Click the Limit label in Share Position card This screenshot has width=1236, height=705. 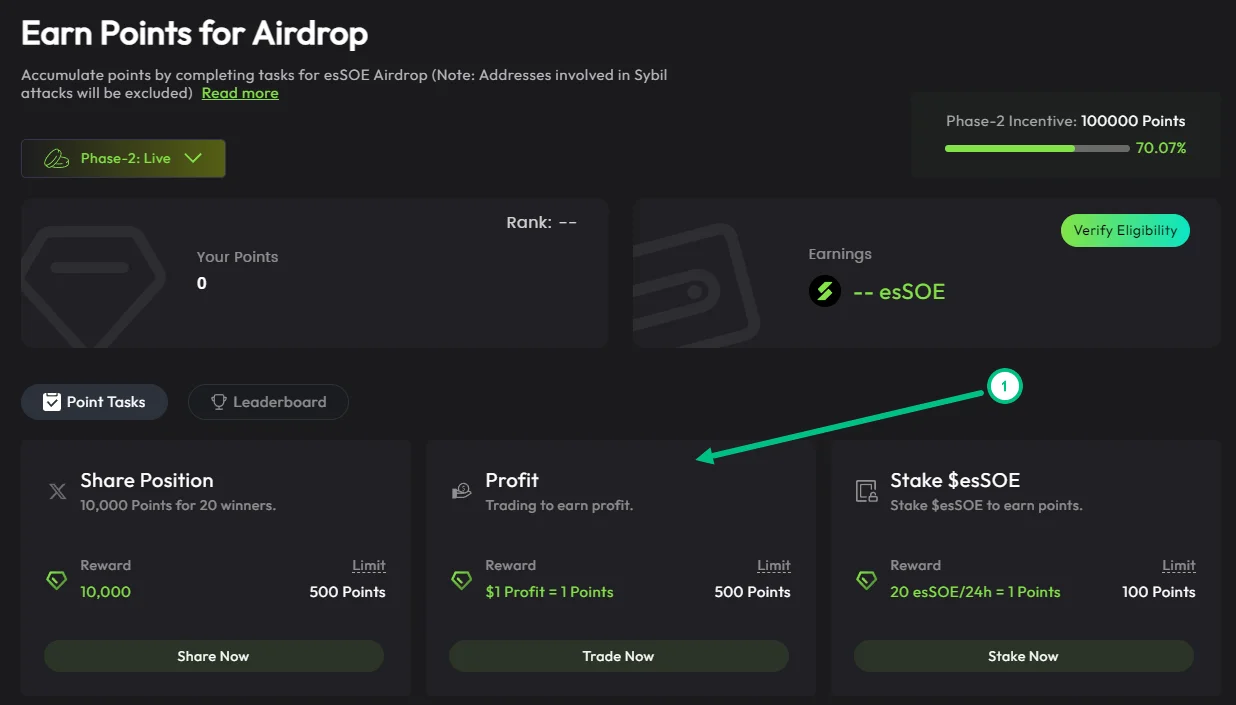369,566
